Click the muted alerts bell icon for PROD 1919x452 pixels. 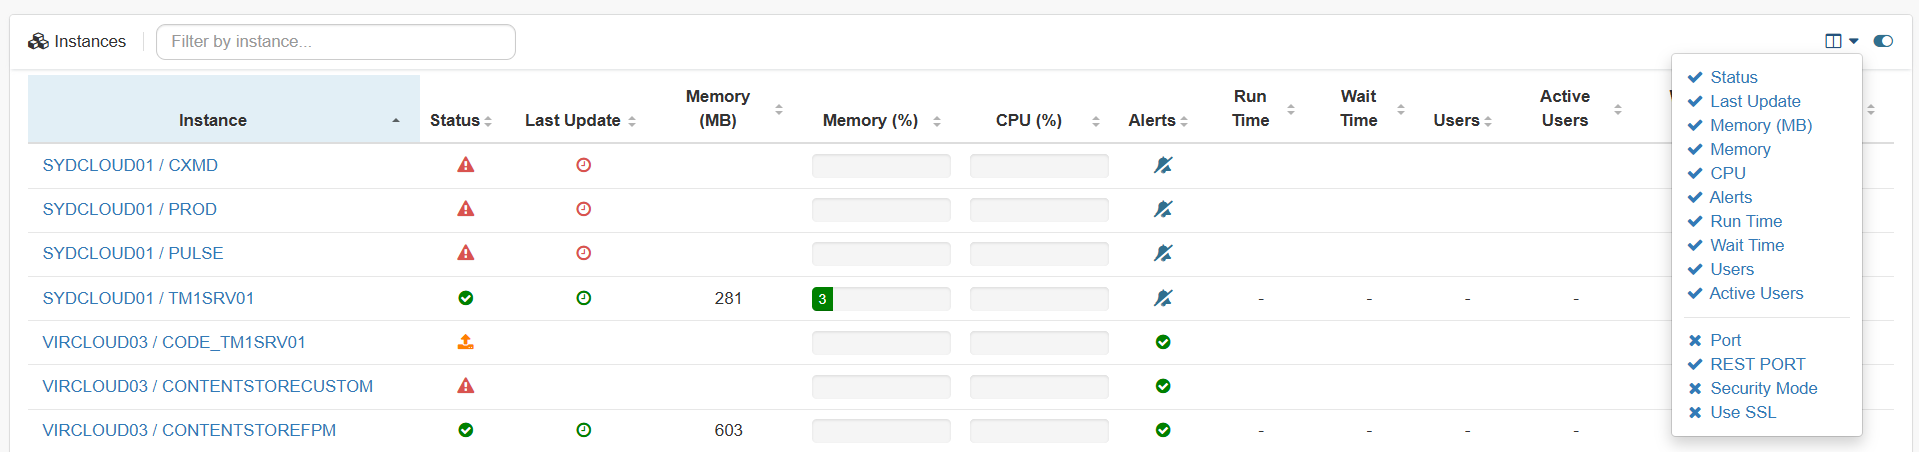pyautogui.click(x=1163, y=209)
